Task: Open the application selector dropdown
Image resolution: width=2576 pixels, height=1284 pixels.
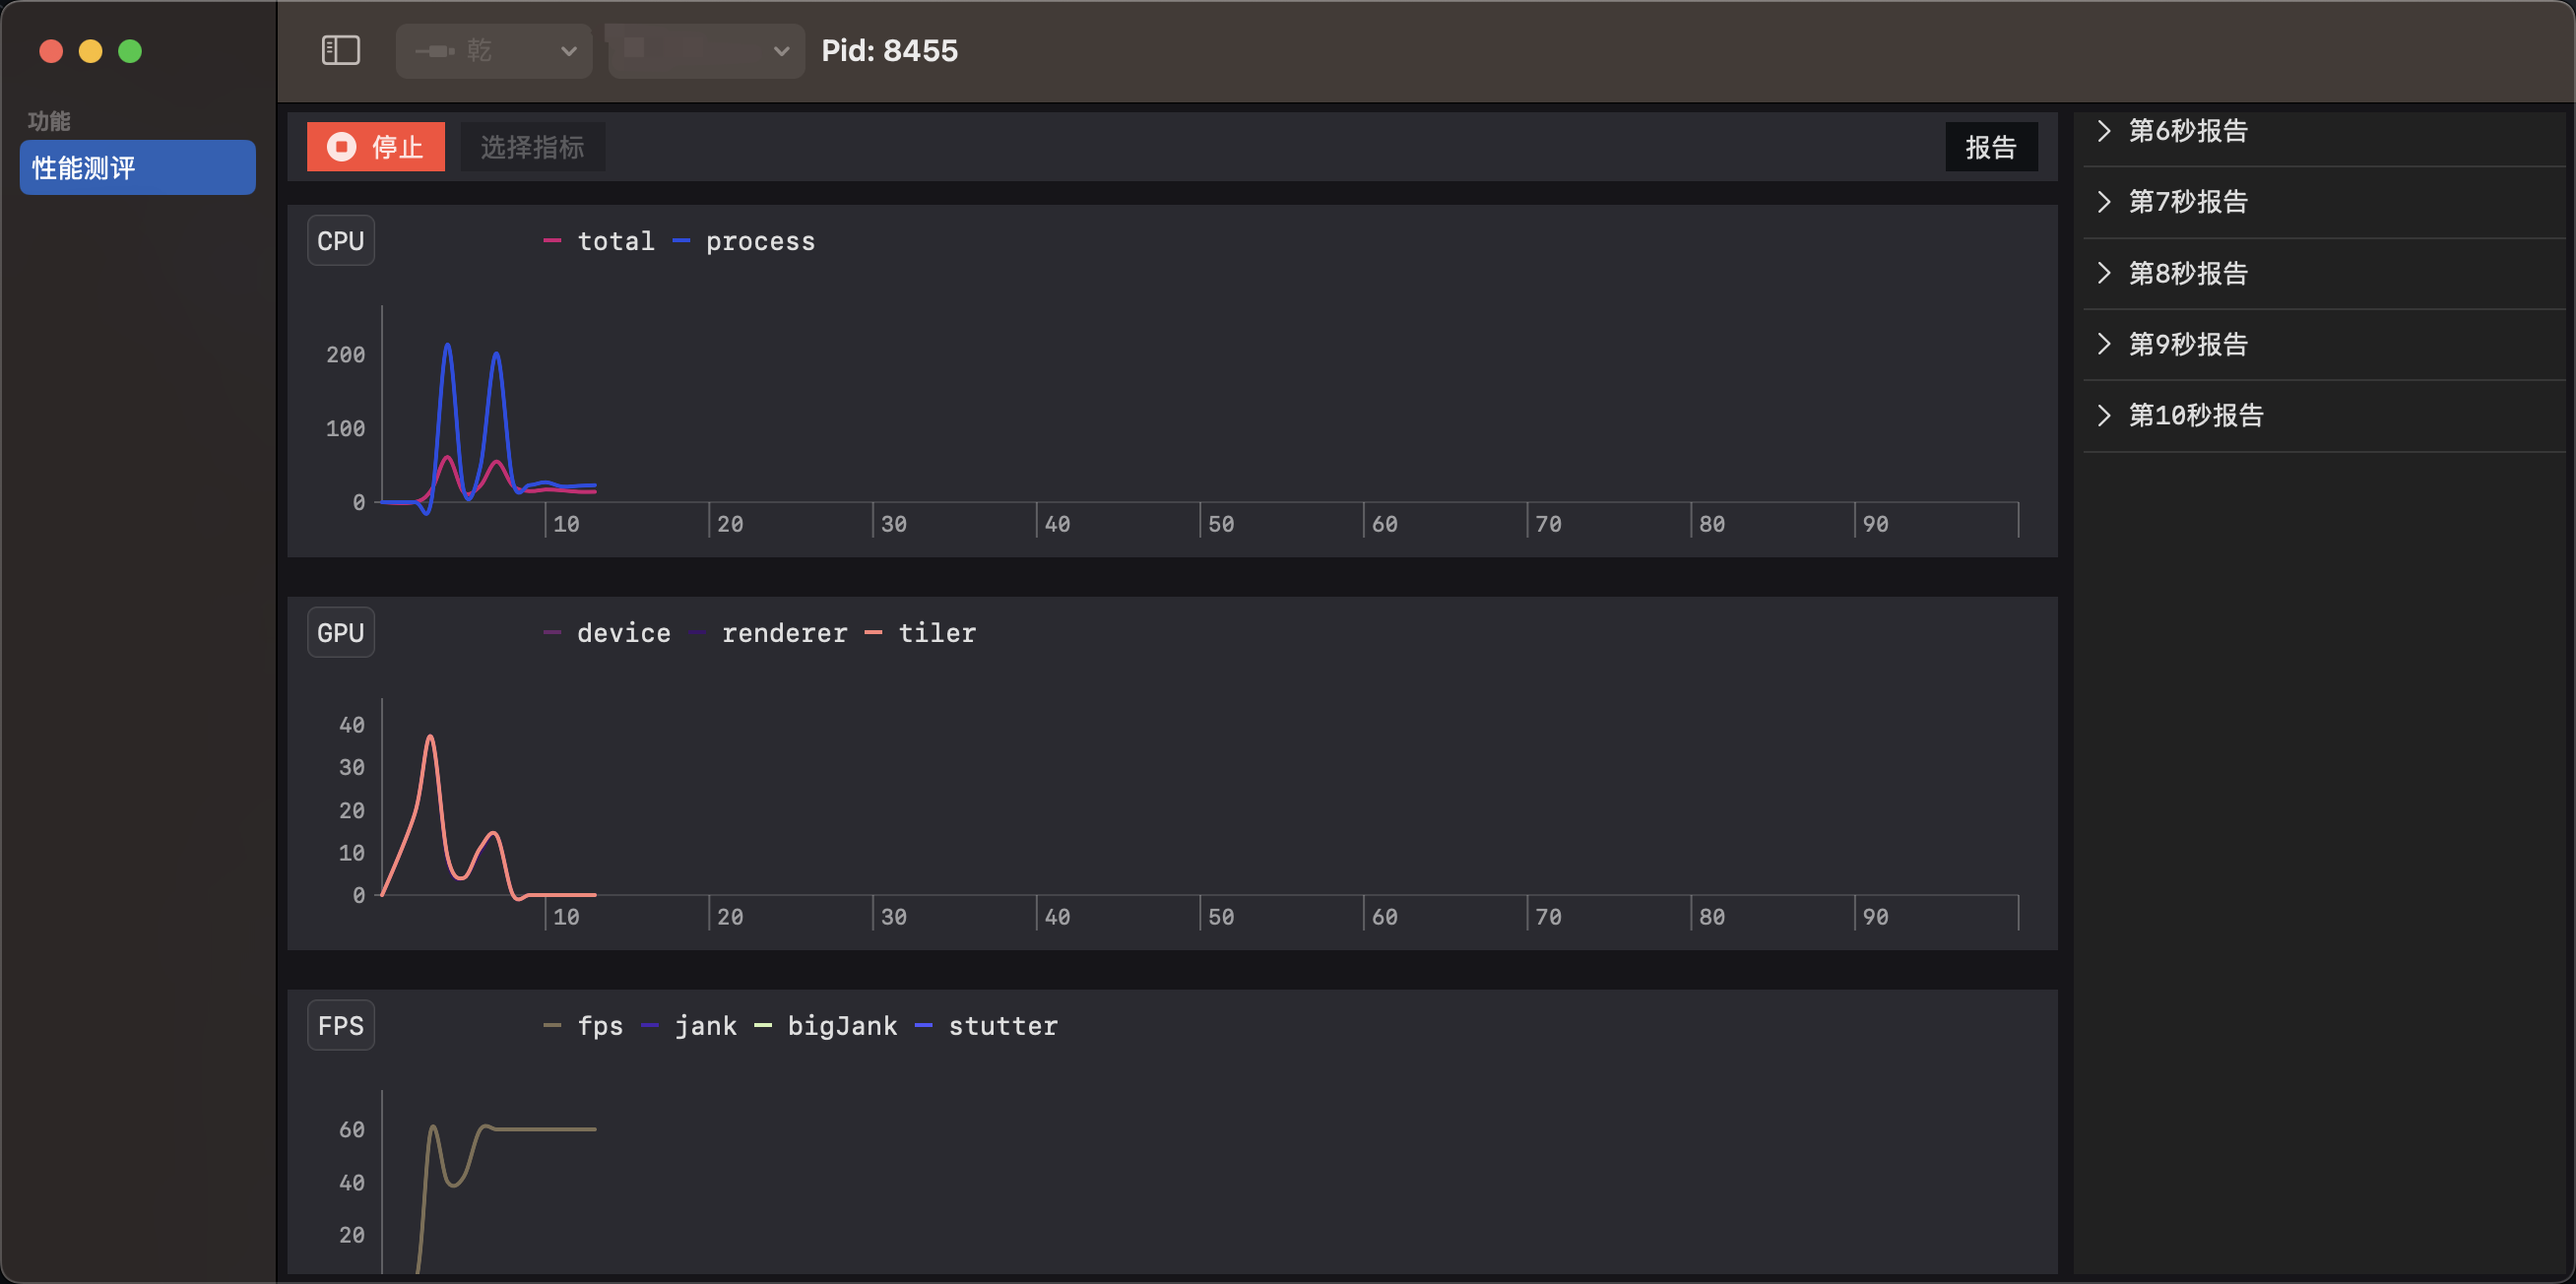Action: (704, 51)
